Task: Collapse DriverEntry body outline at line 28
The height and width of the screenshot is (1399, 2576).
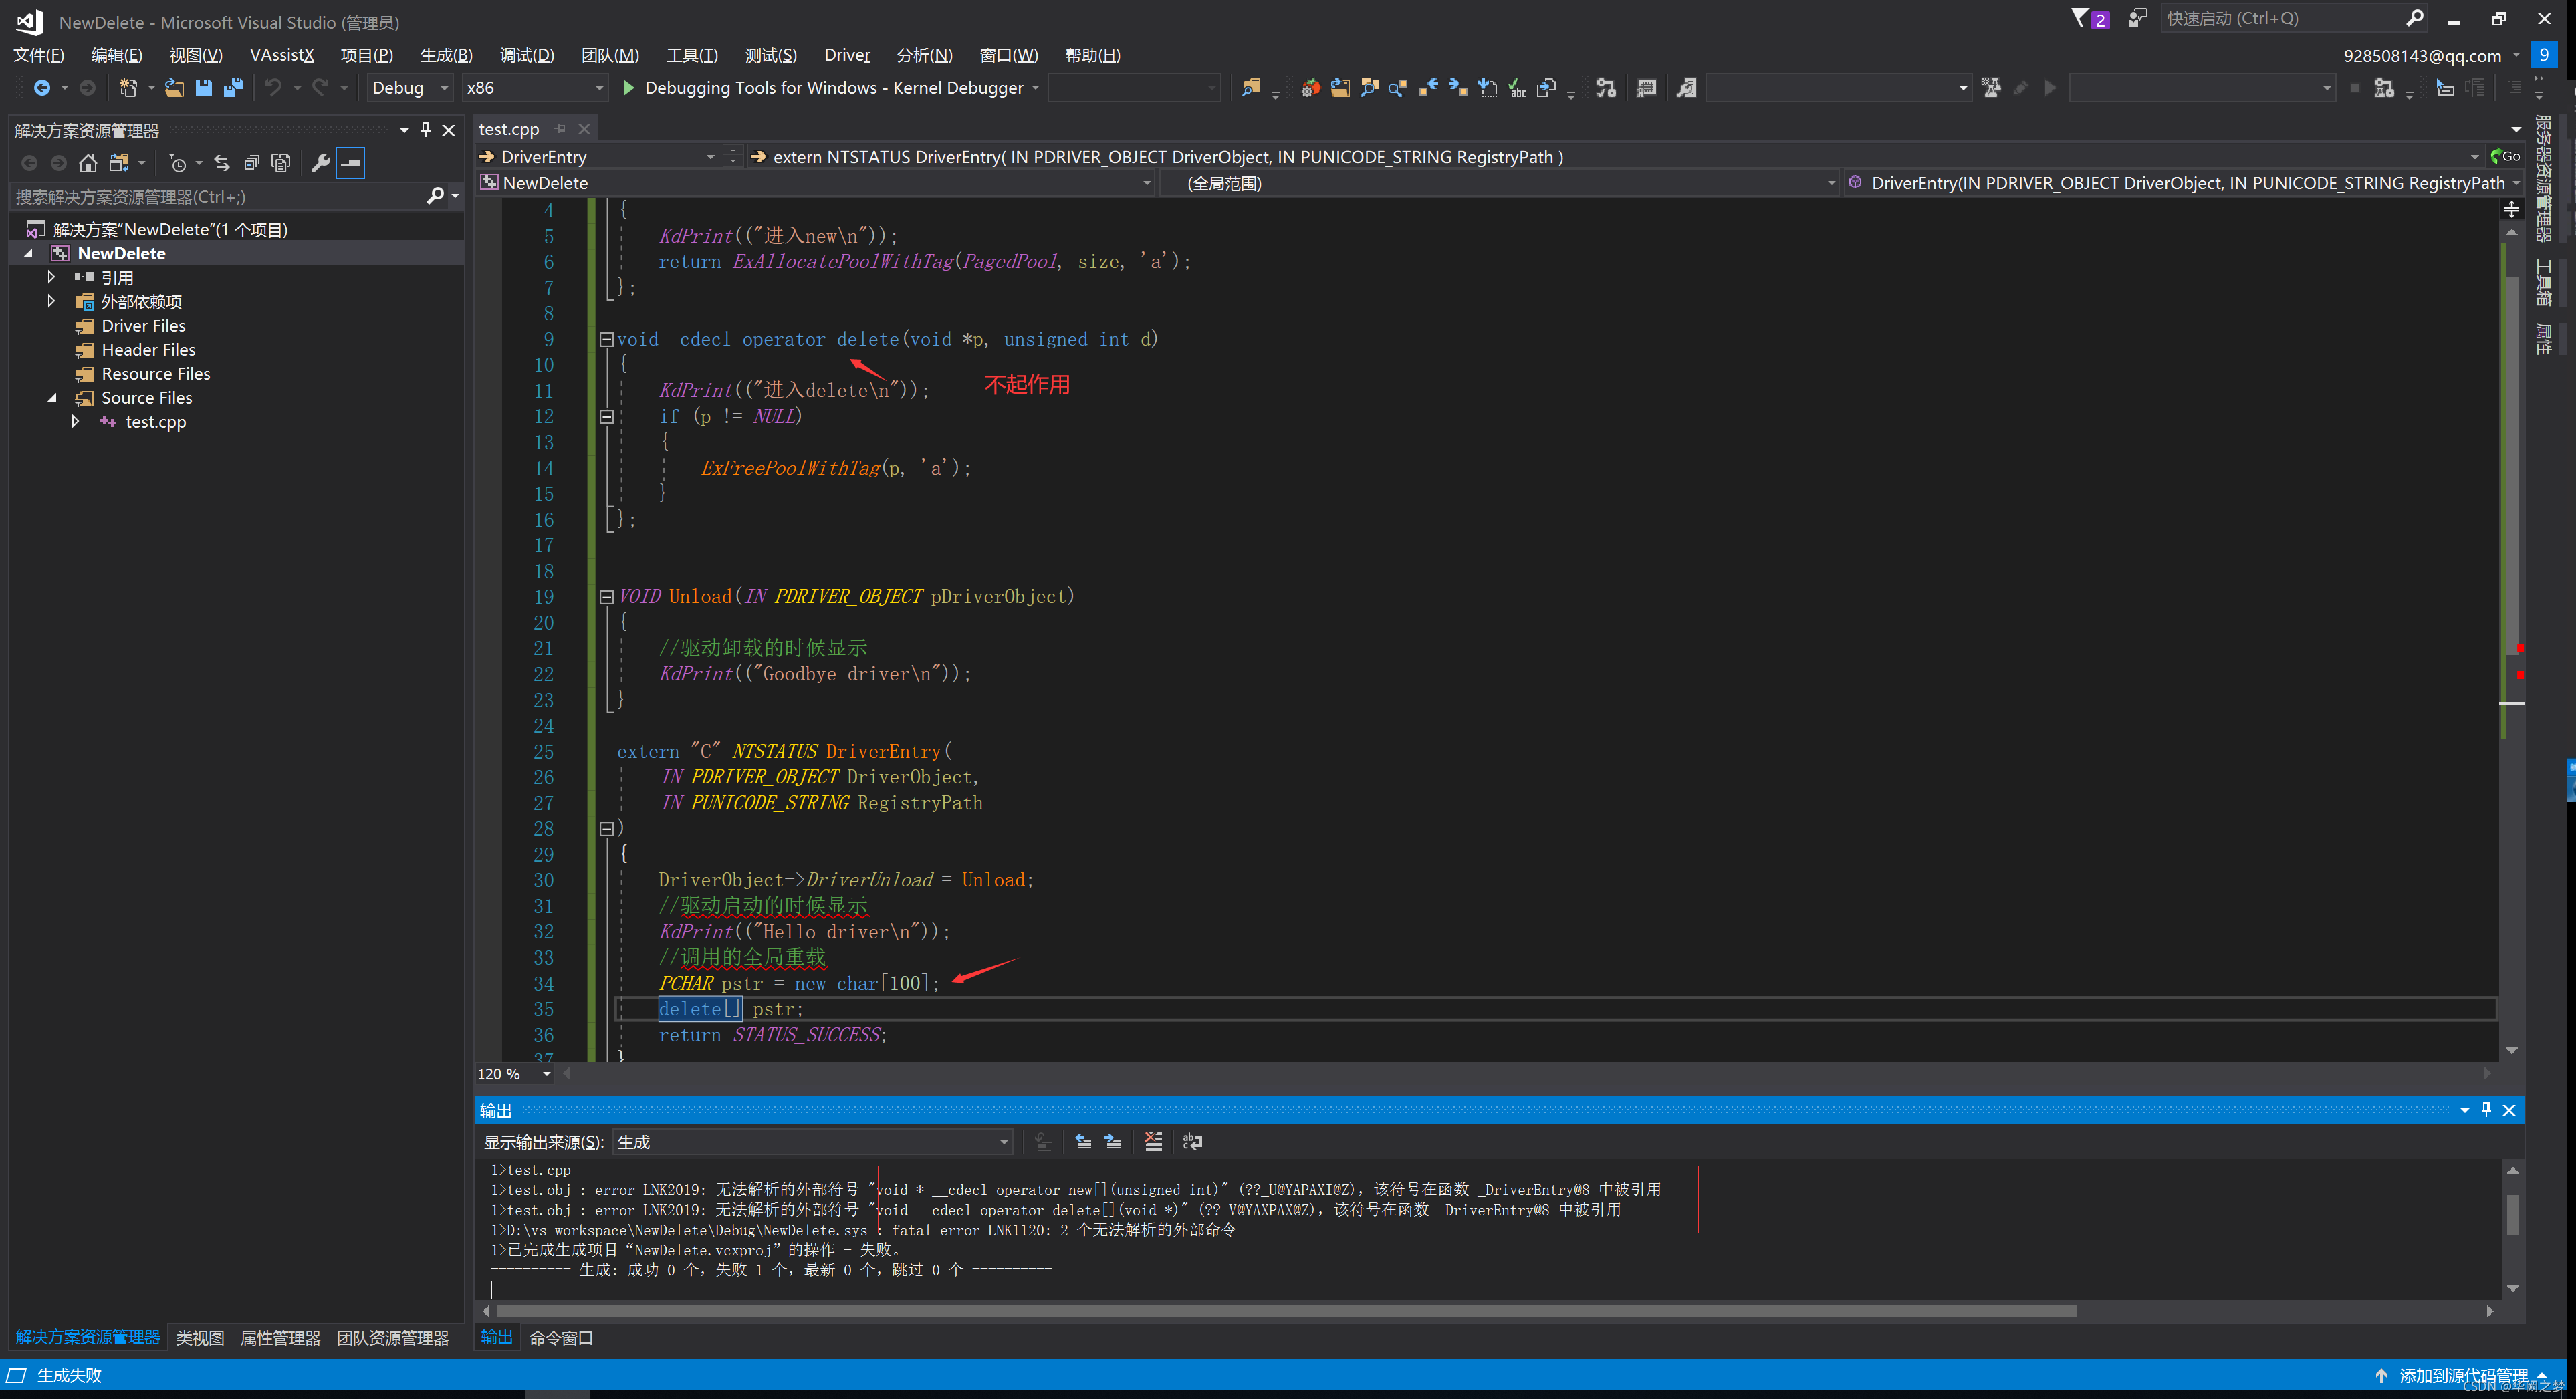Action: coord(606,829)
